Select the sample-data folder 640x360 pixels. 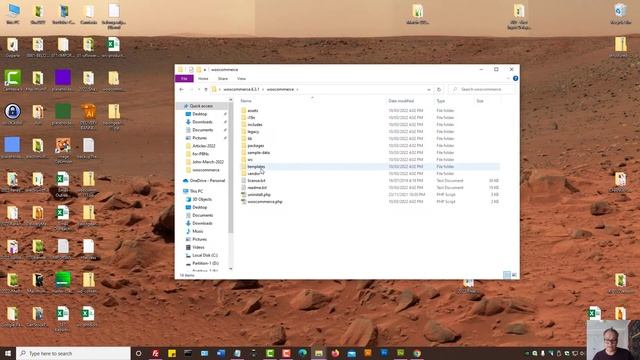click(x=258, y=152)
